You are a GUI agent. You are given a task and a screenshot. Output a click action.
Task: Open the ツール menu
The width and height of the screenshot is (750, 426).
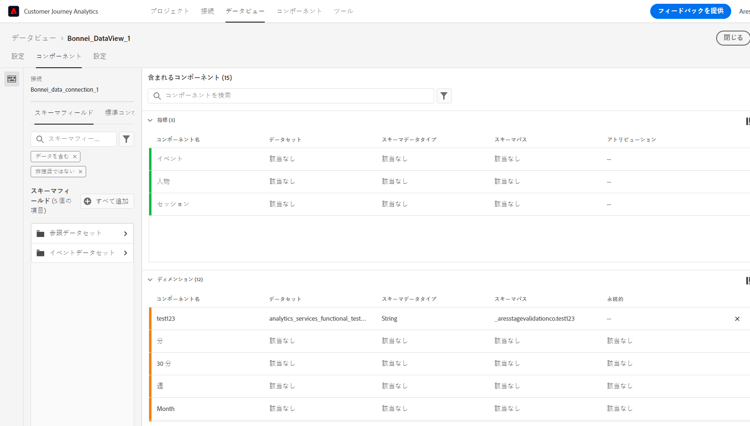click(343, 11)
